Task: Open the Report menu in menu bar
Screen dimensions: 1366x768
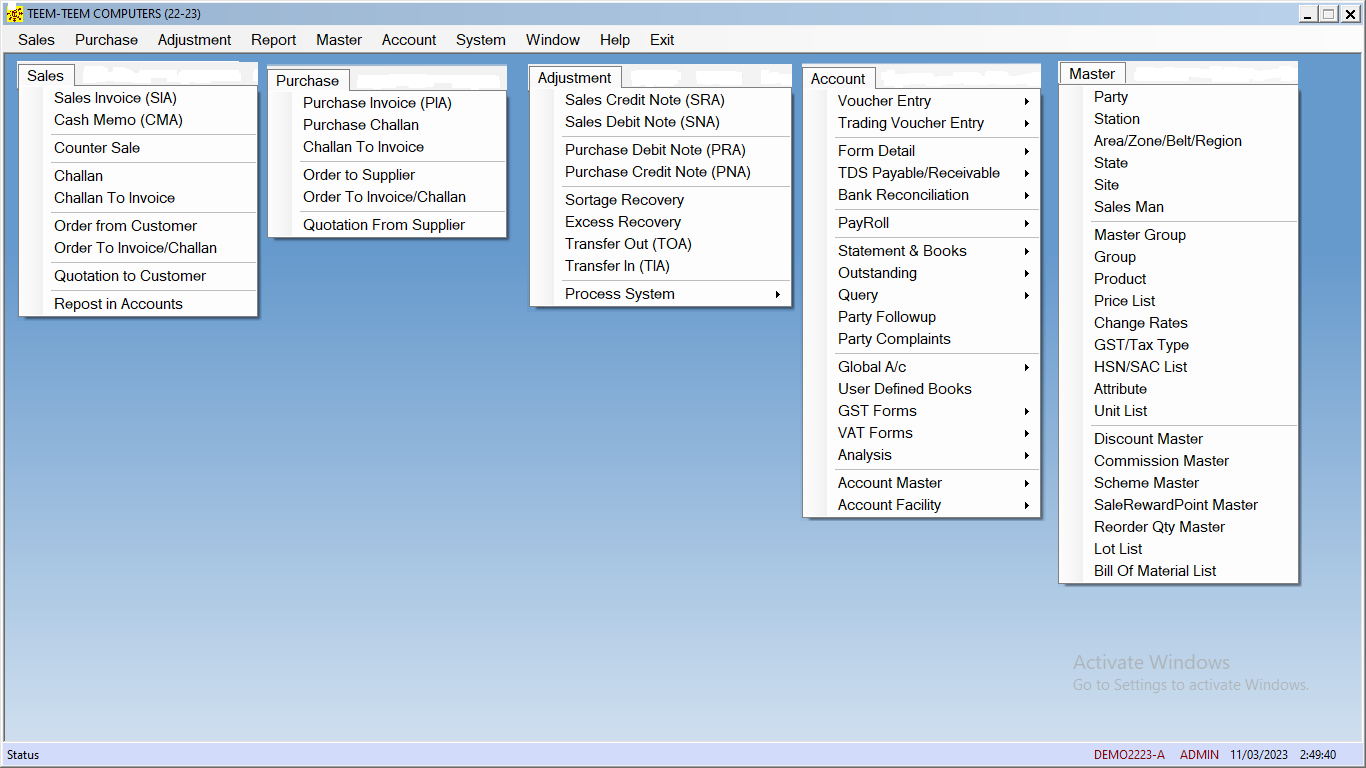Action: point(273,40)
